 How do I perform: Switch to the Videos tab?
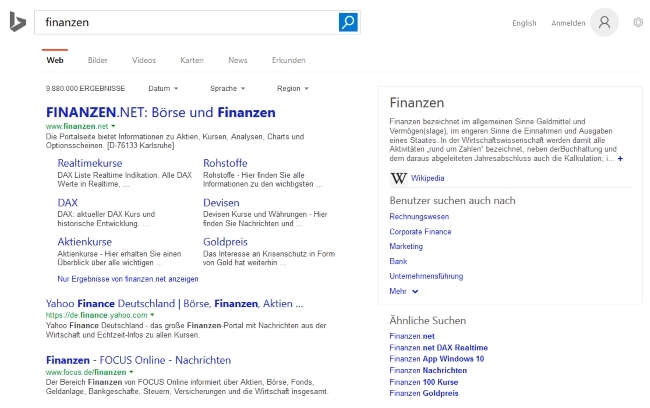(144, 60)
